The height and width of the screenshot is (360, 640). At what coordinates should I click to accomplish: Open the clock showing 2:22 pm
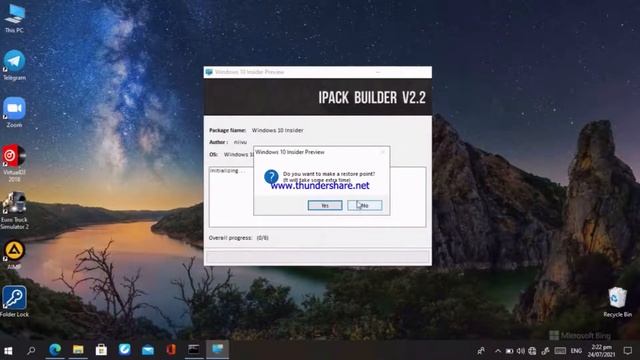pyautogui.click(x=601, y=351)
